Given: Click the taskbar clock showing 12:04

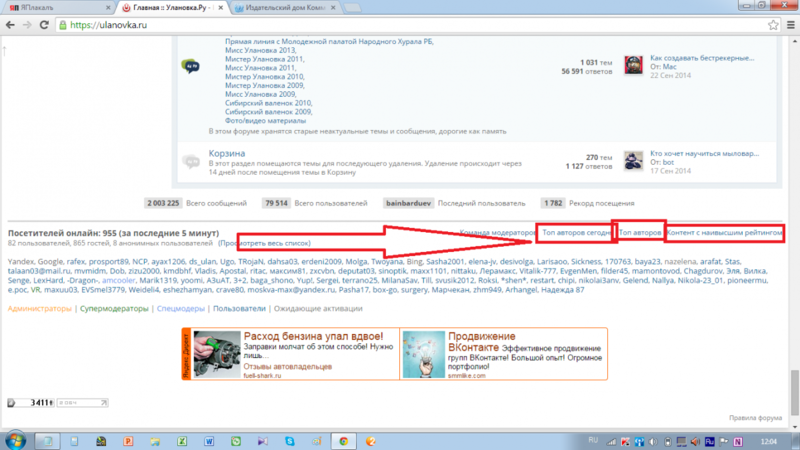Looking at the screenshot, I should [x=768, y=441].
